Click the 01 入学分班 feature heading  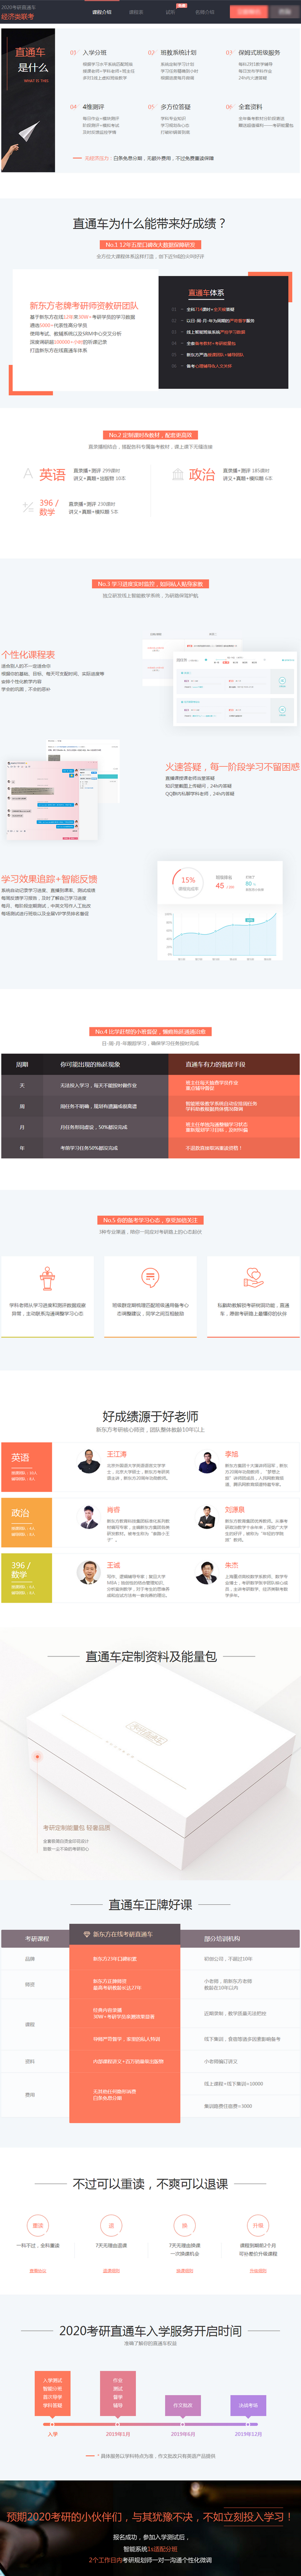88,53
